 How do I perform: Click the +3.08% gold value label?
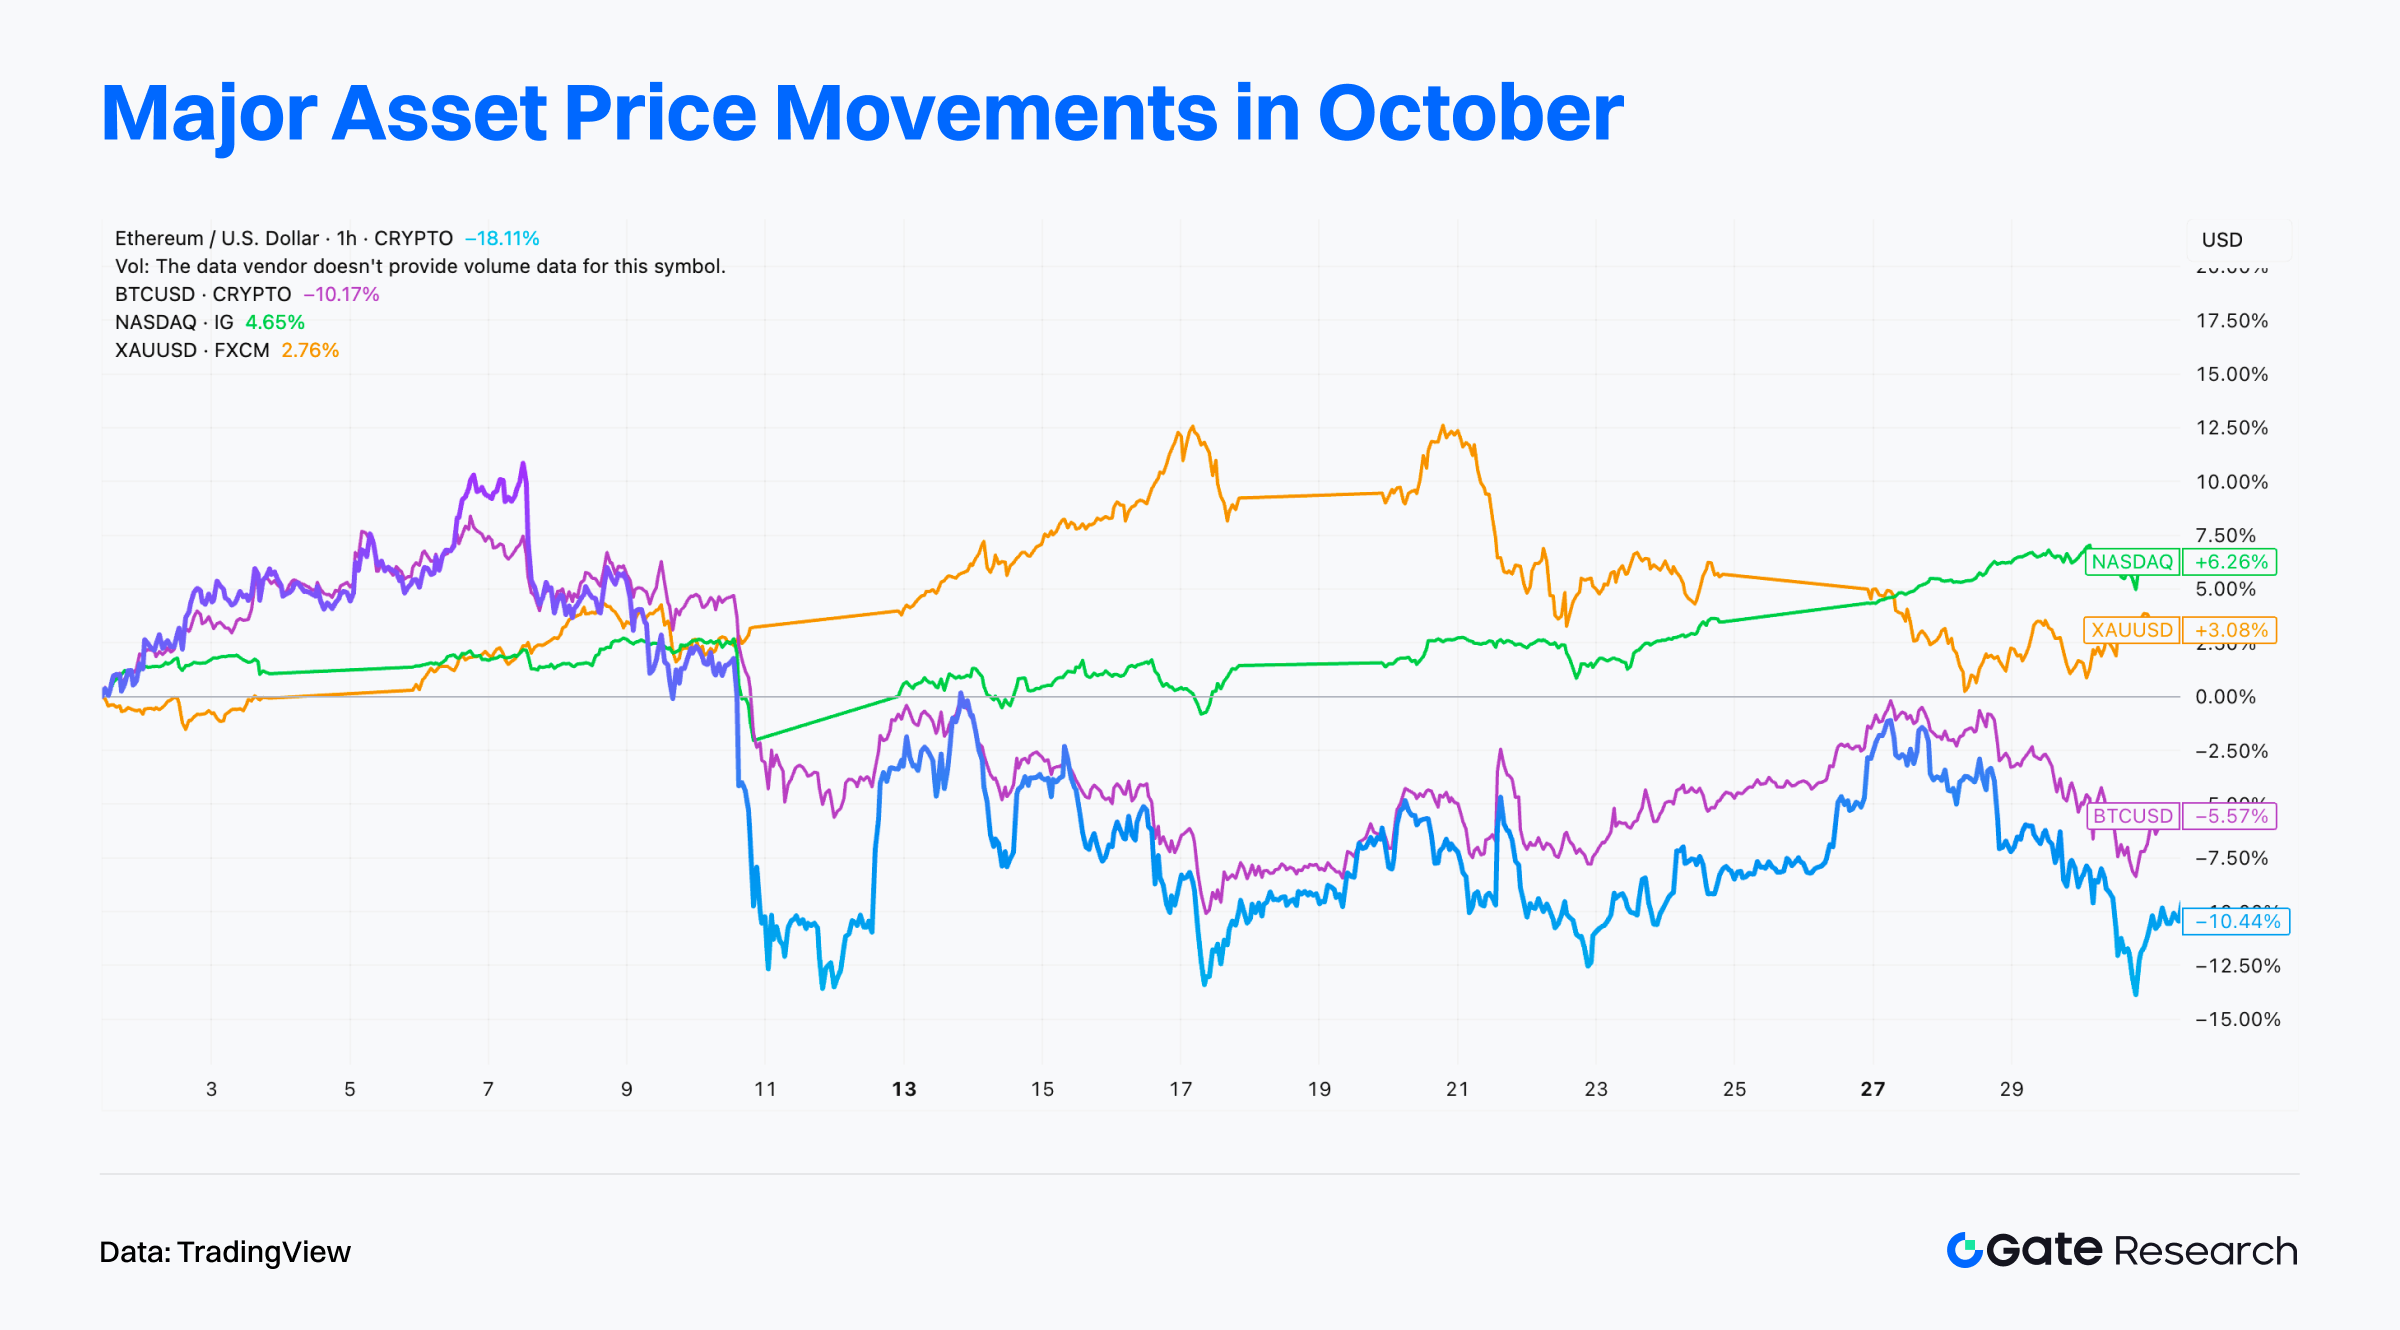2230,630
